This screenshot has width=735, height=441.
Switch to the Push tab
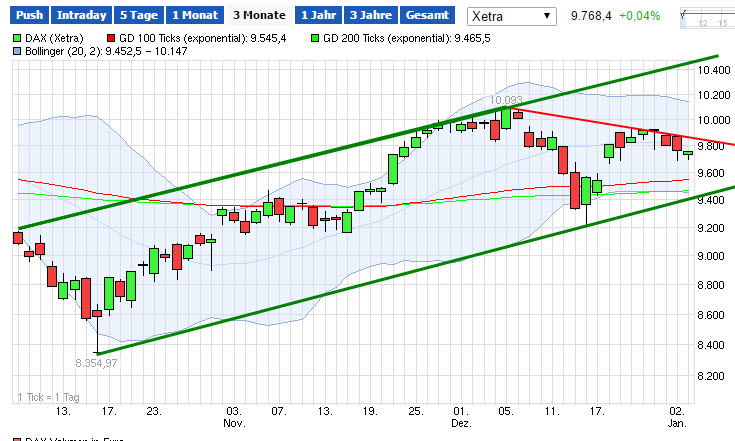click(x=30, y=16)
